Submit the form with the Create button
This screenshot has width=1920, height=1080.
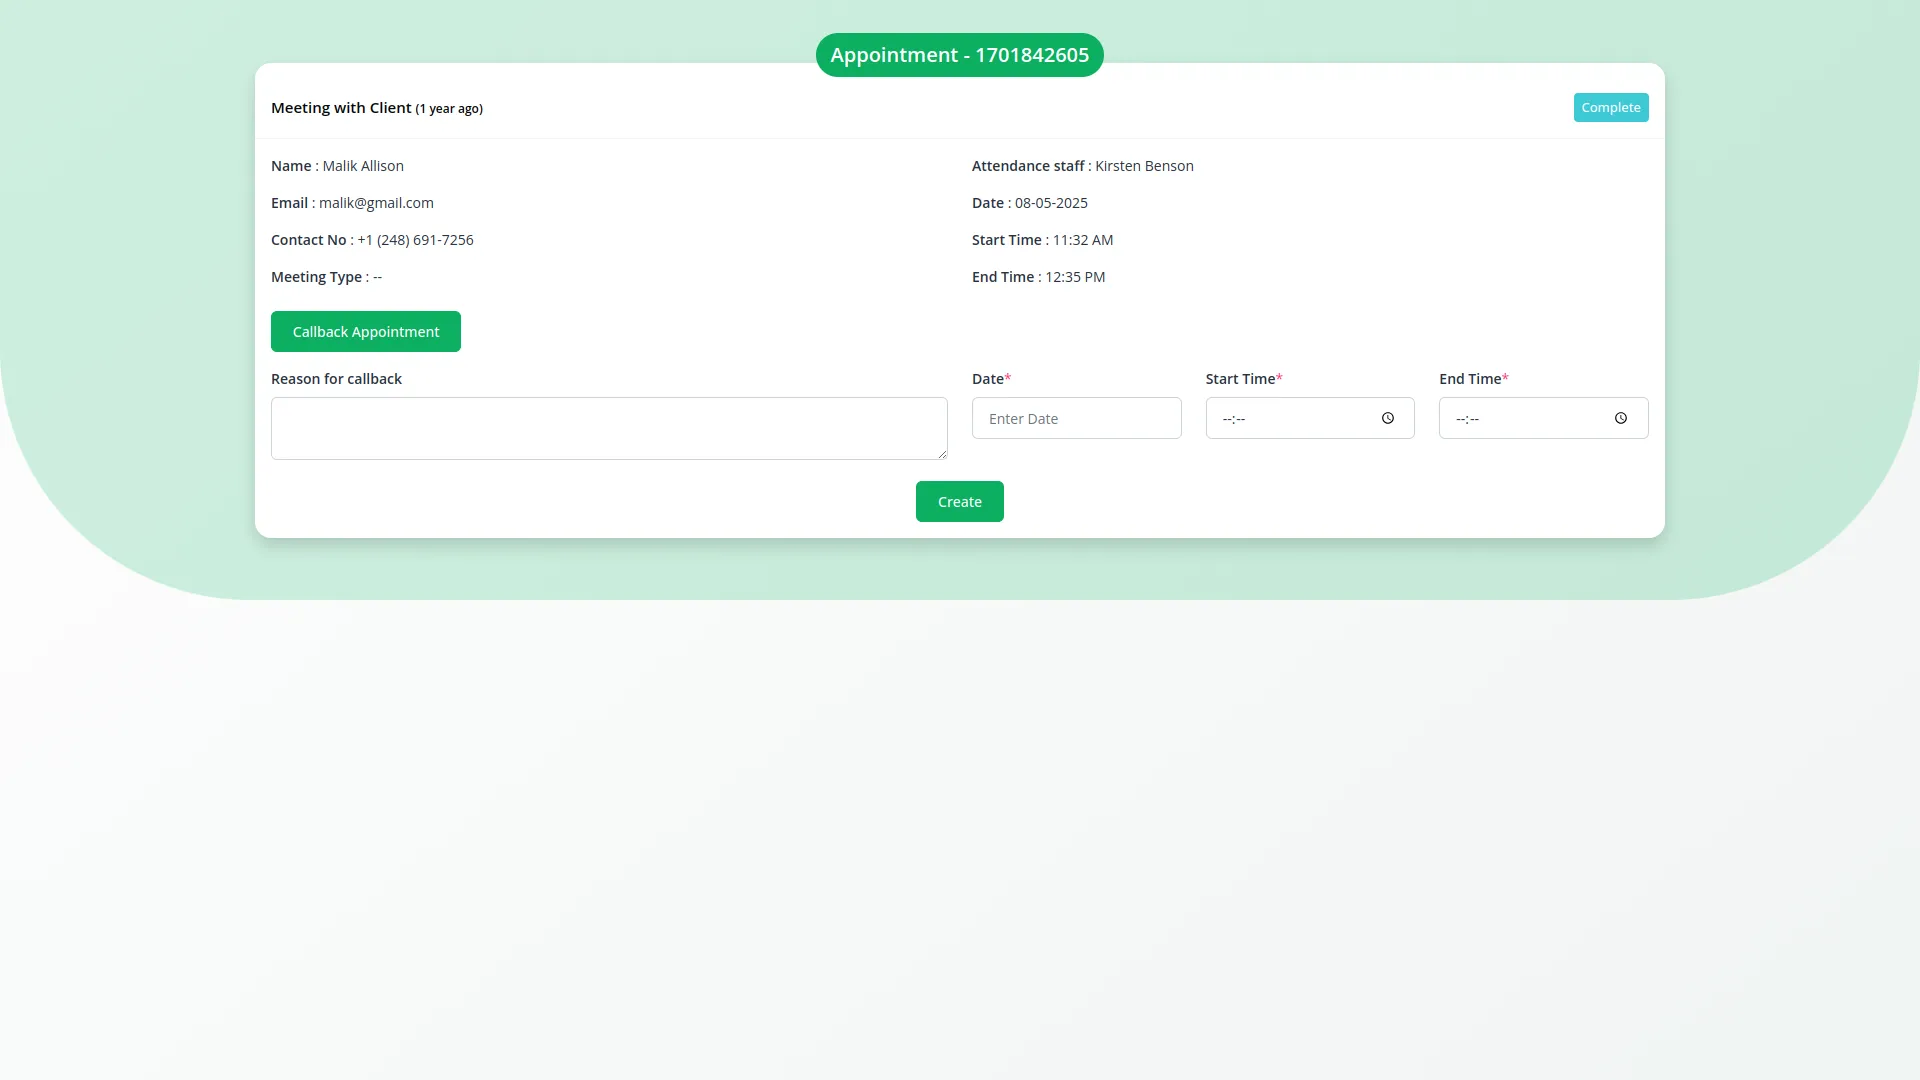tap(959, 502)
